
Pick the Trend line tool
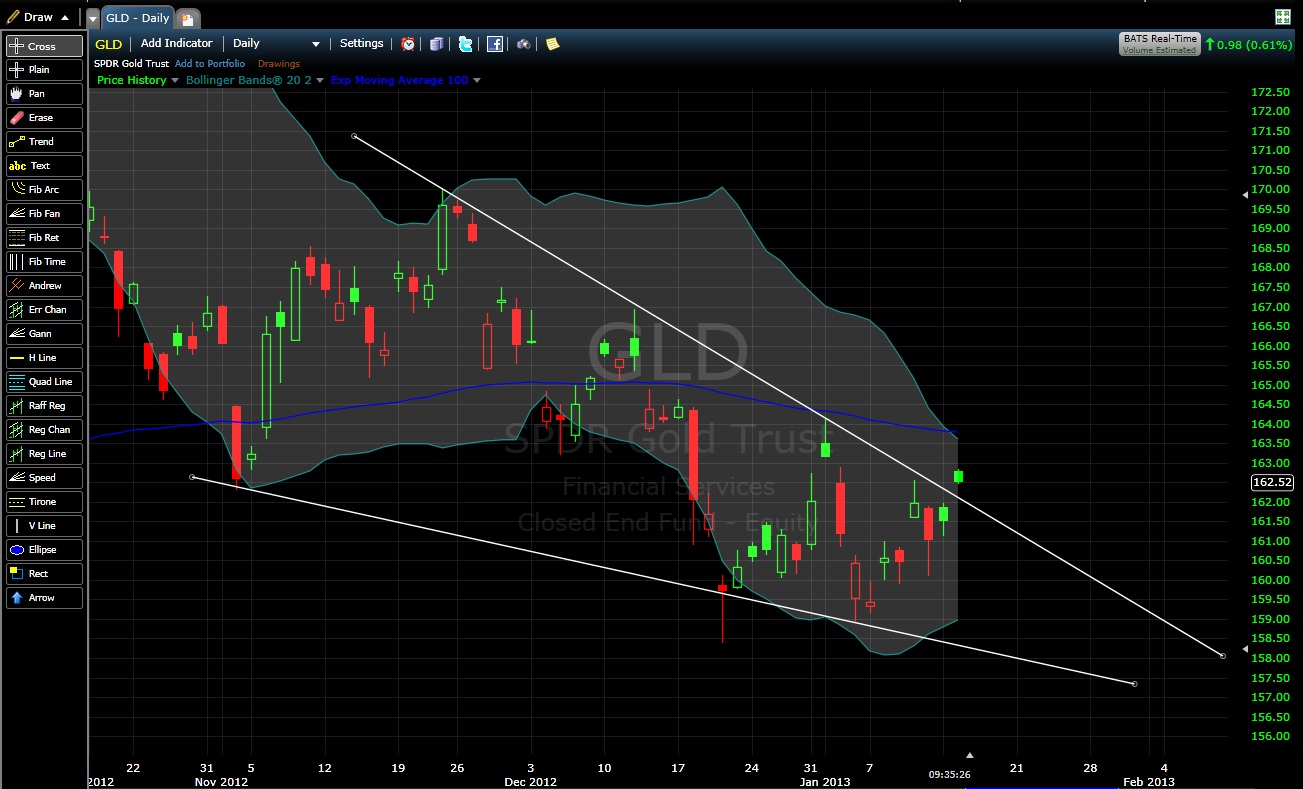pos(43,142)
